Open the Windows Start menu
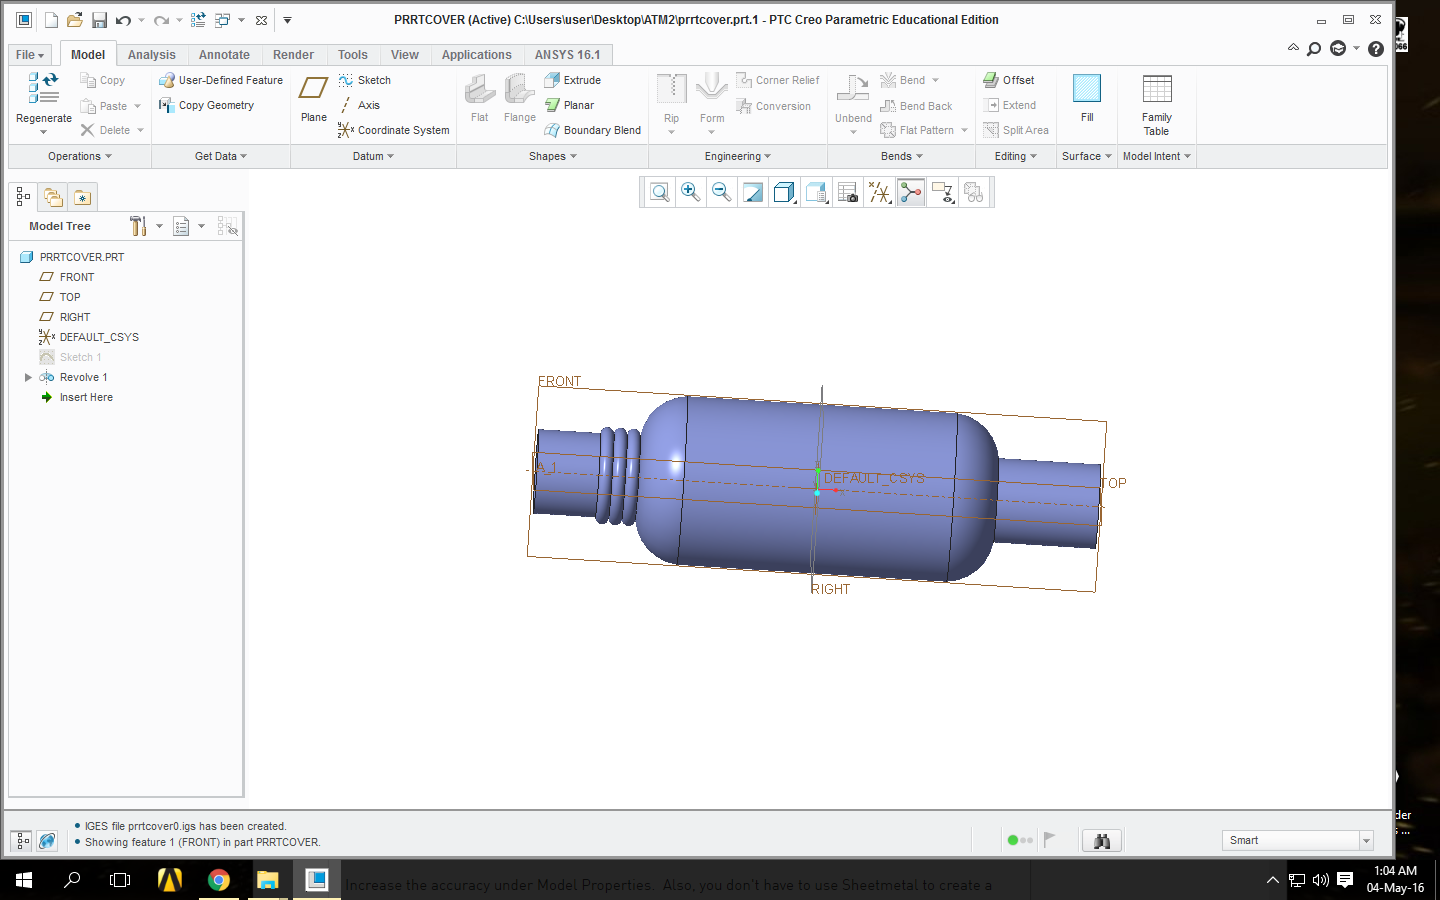1440x900 pixels. 24,880
